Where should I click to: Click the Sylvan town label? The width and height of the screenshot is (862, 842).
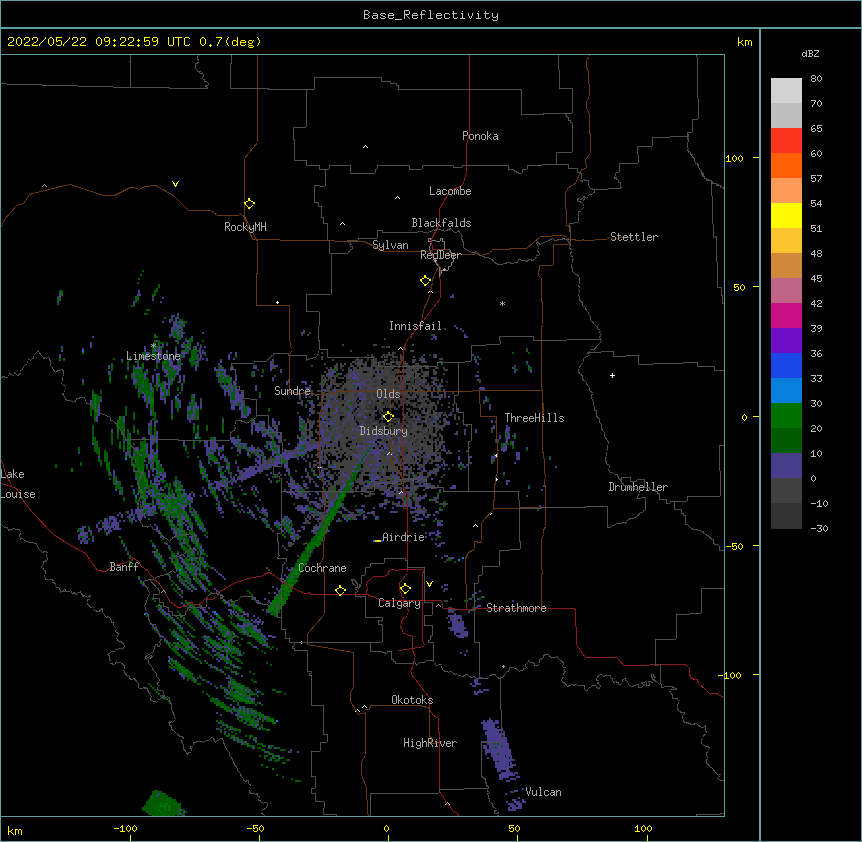[390, 245]
